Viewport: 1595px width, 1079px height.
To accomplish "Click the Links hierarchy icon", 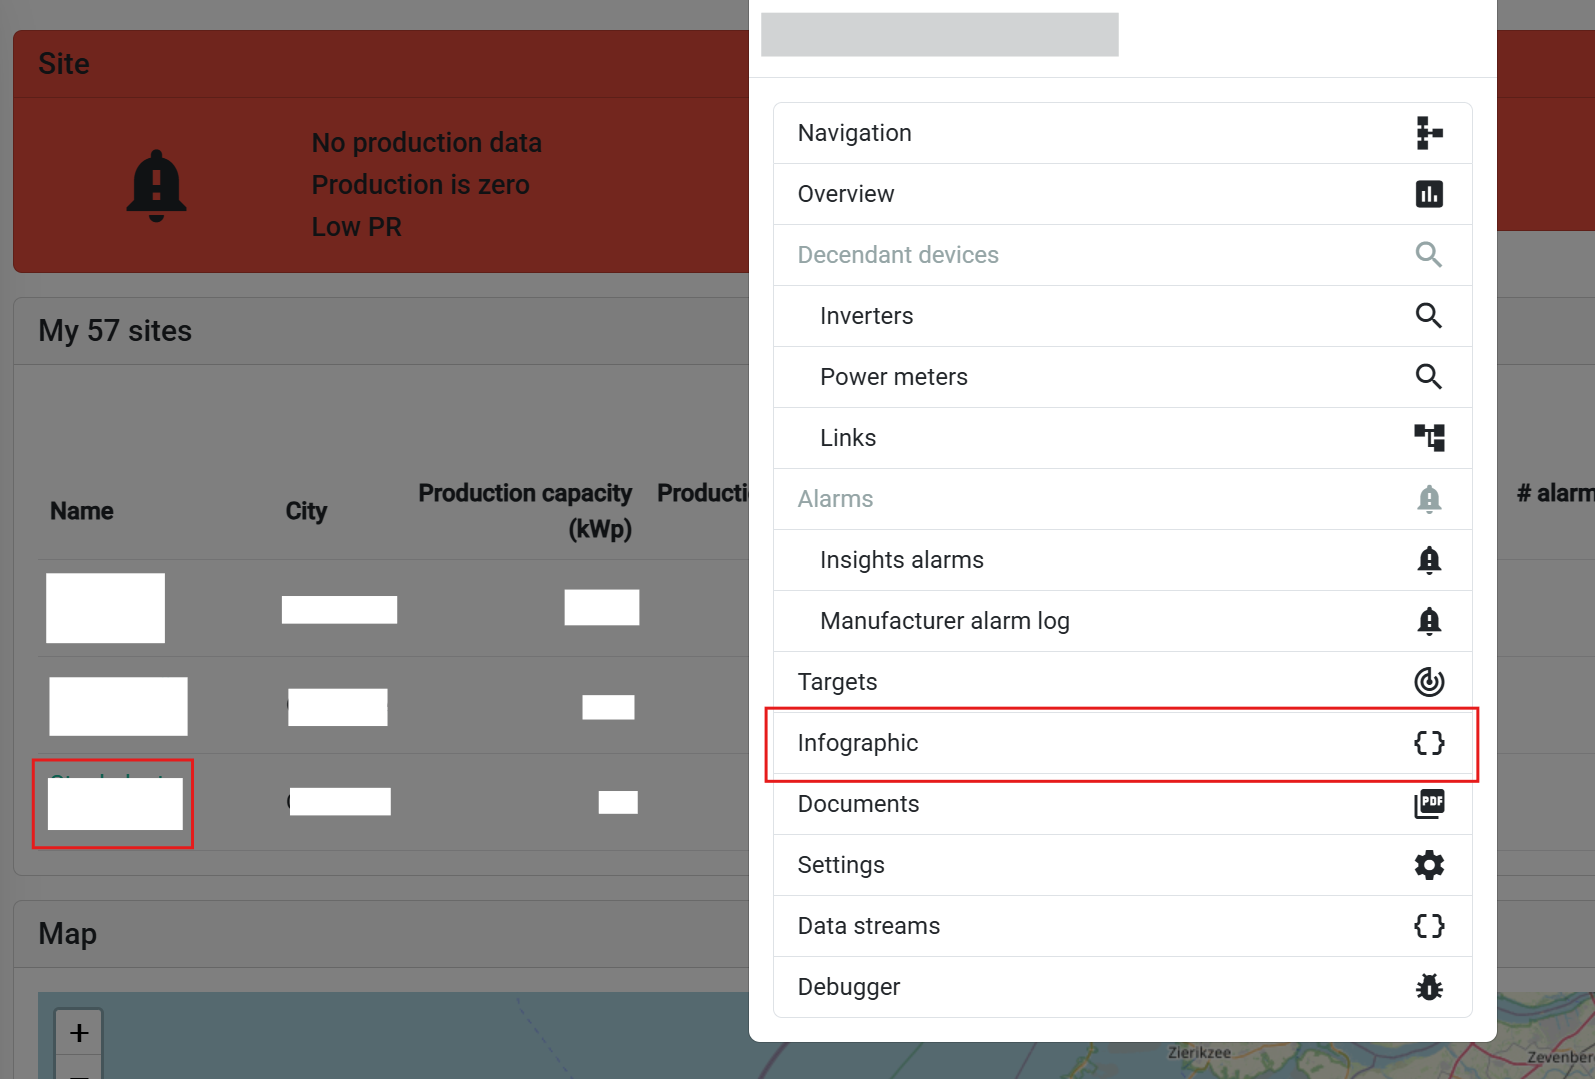I will [1429, 438].
